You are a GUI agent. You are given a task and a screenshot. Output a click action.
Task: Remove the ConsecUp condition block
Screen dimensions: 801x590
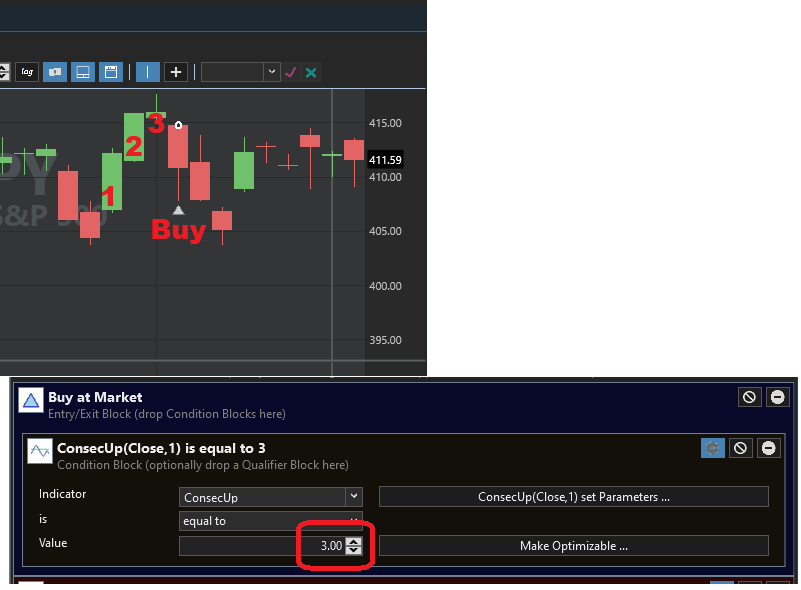(x=768, y=448)
